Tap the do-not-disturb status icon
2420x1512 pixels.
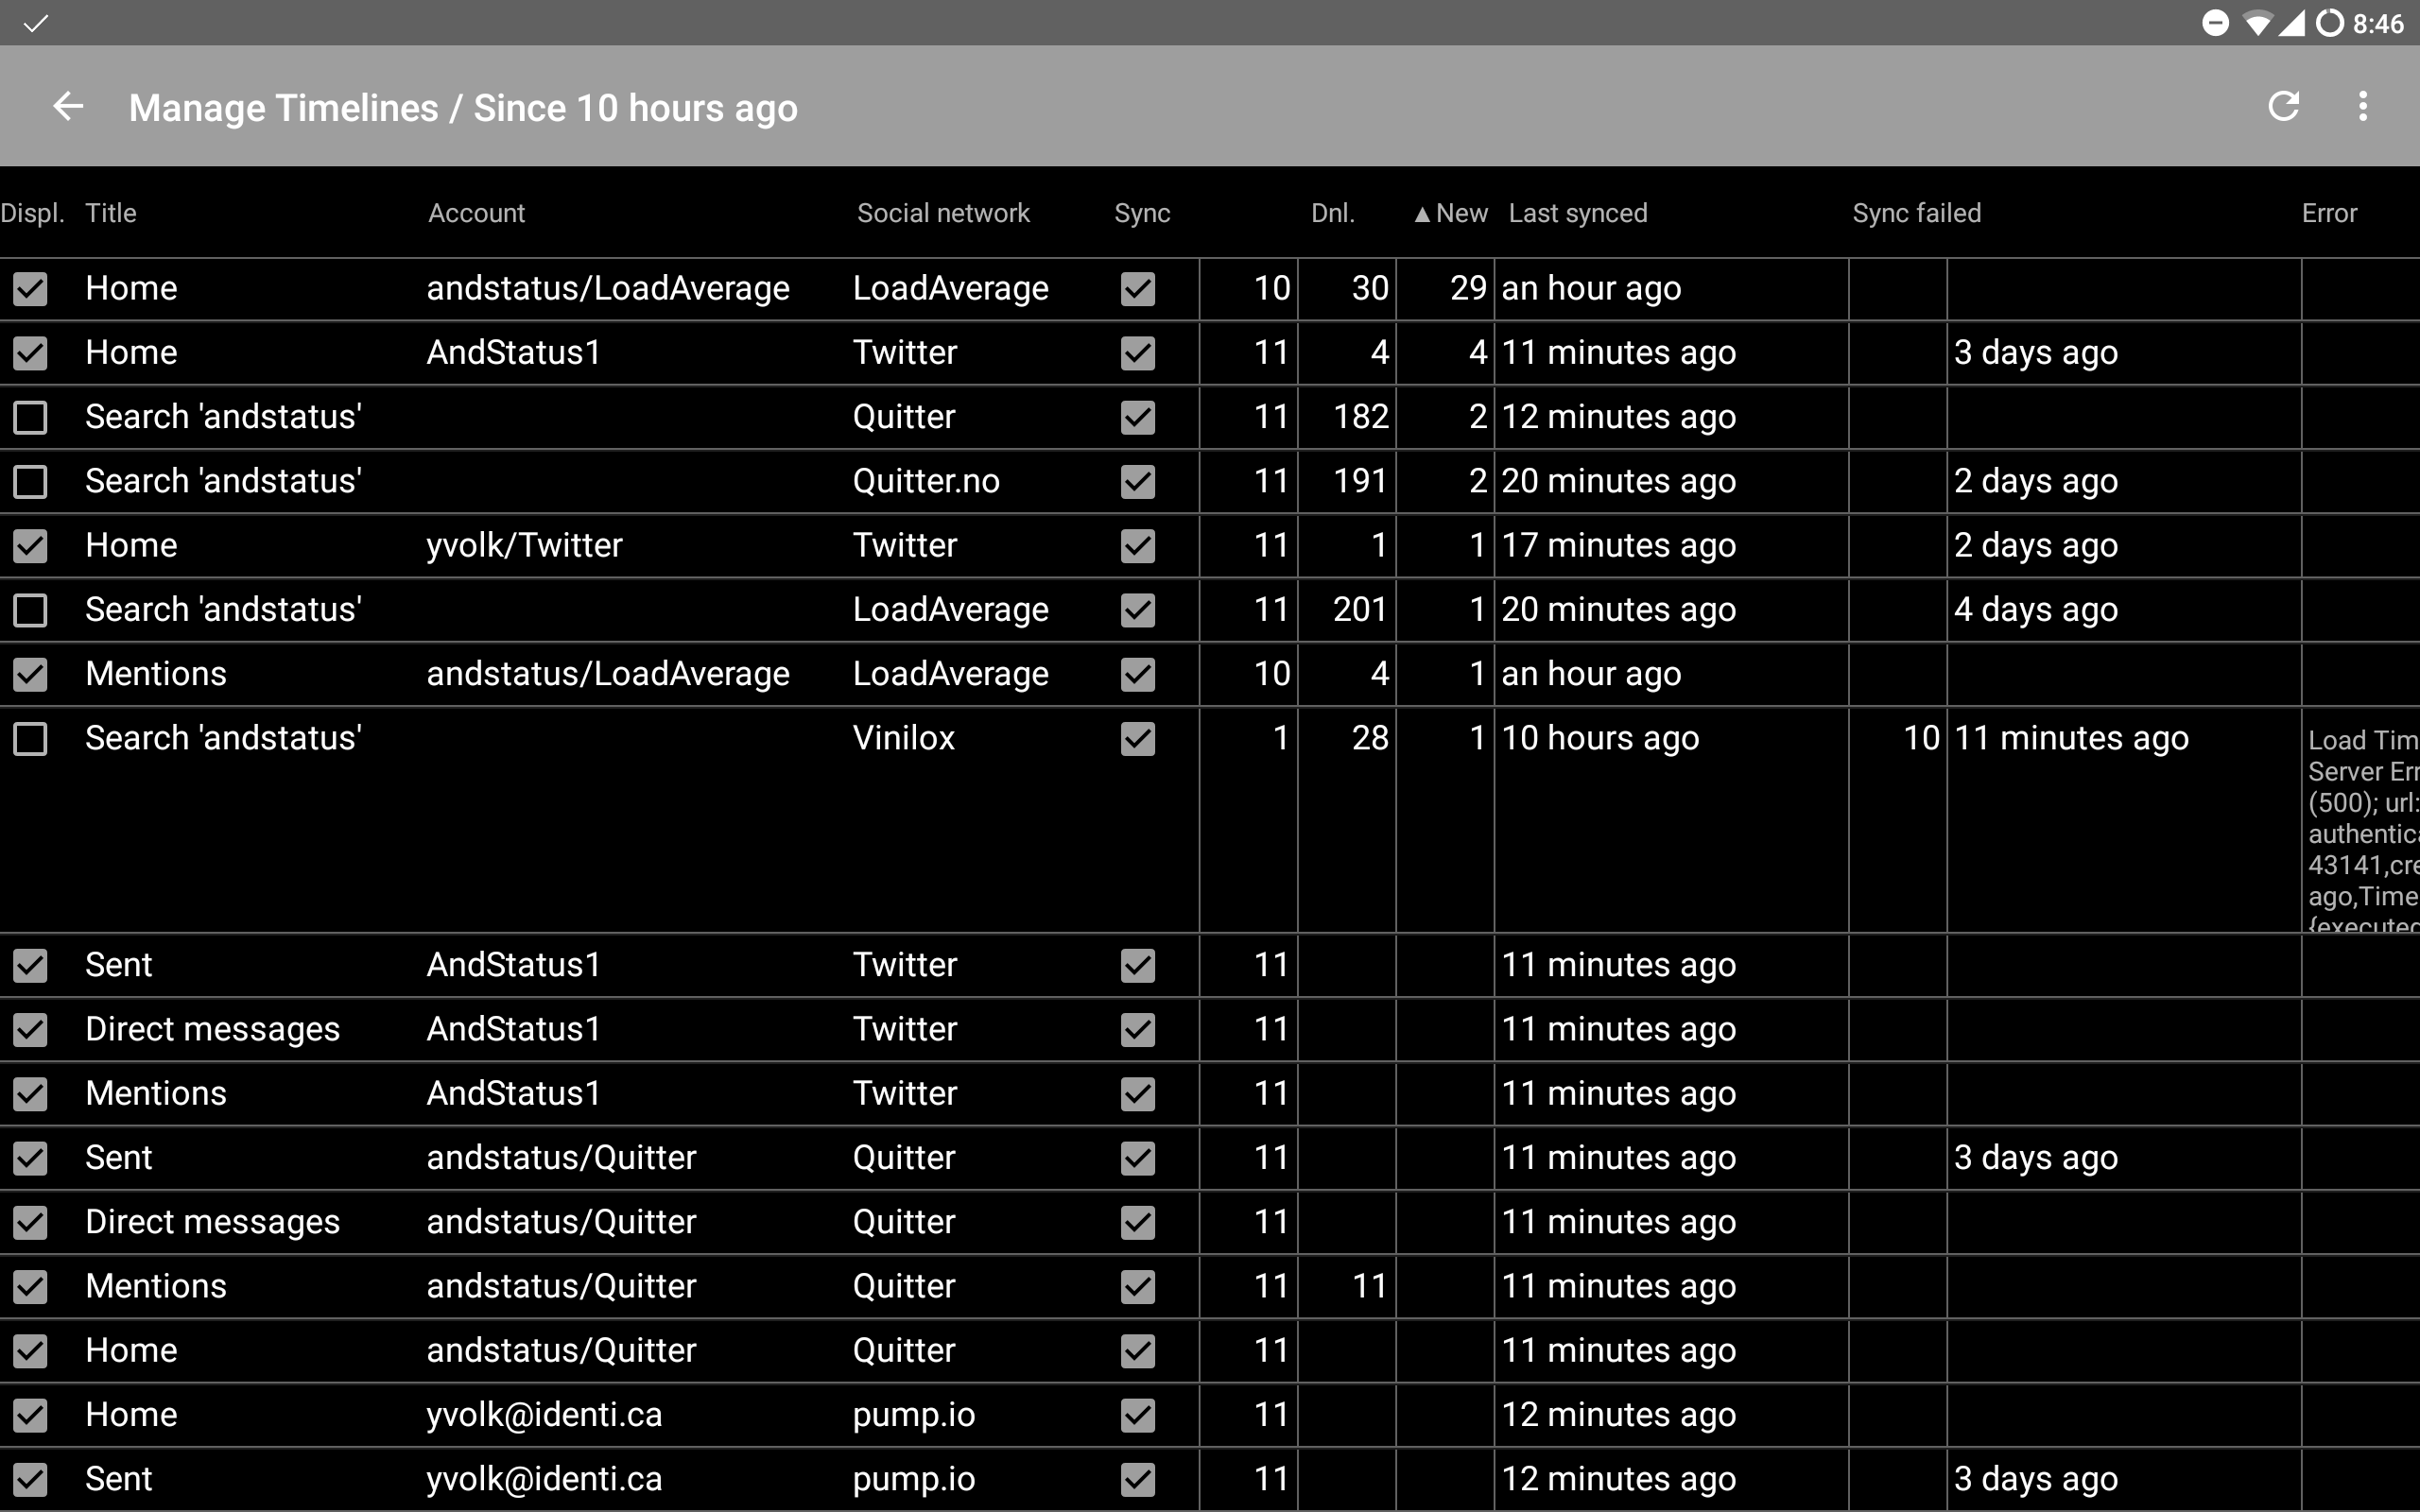[2215, 23]
